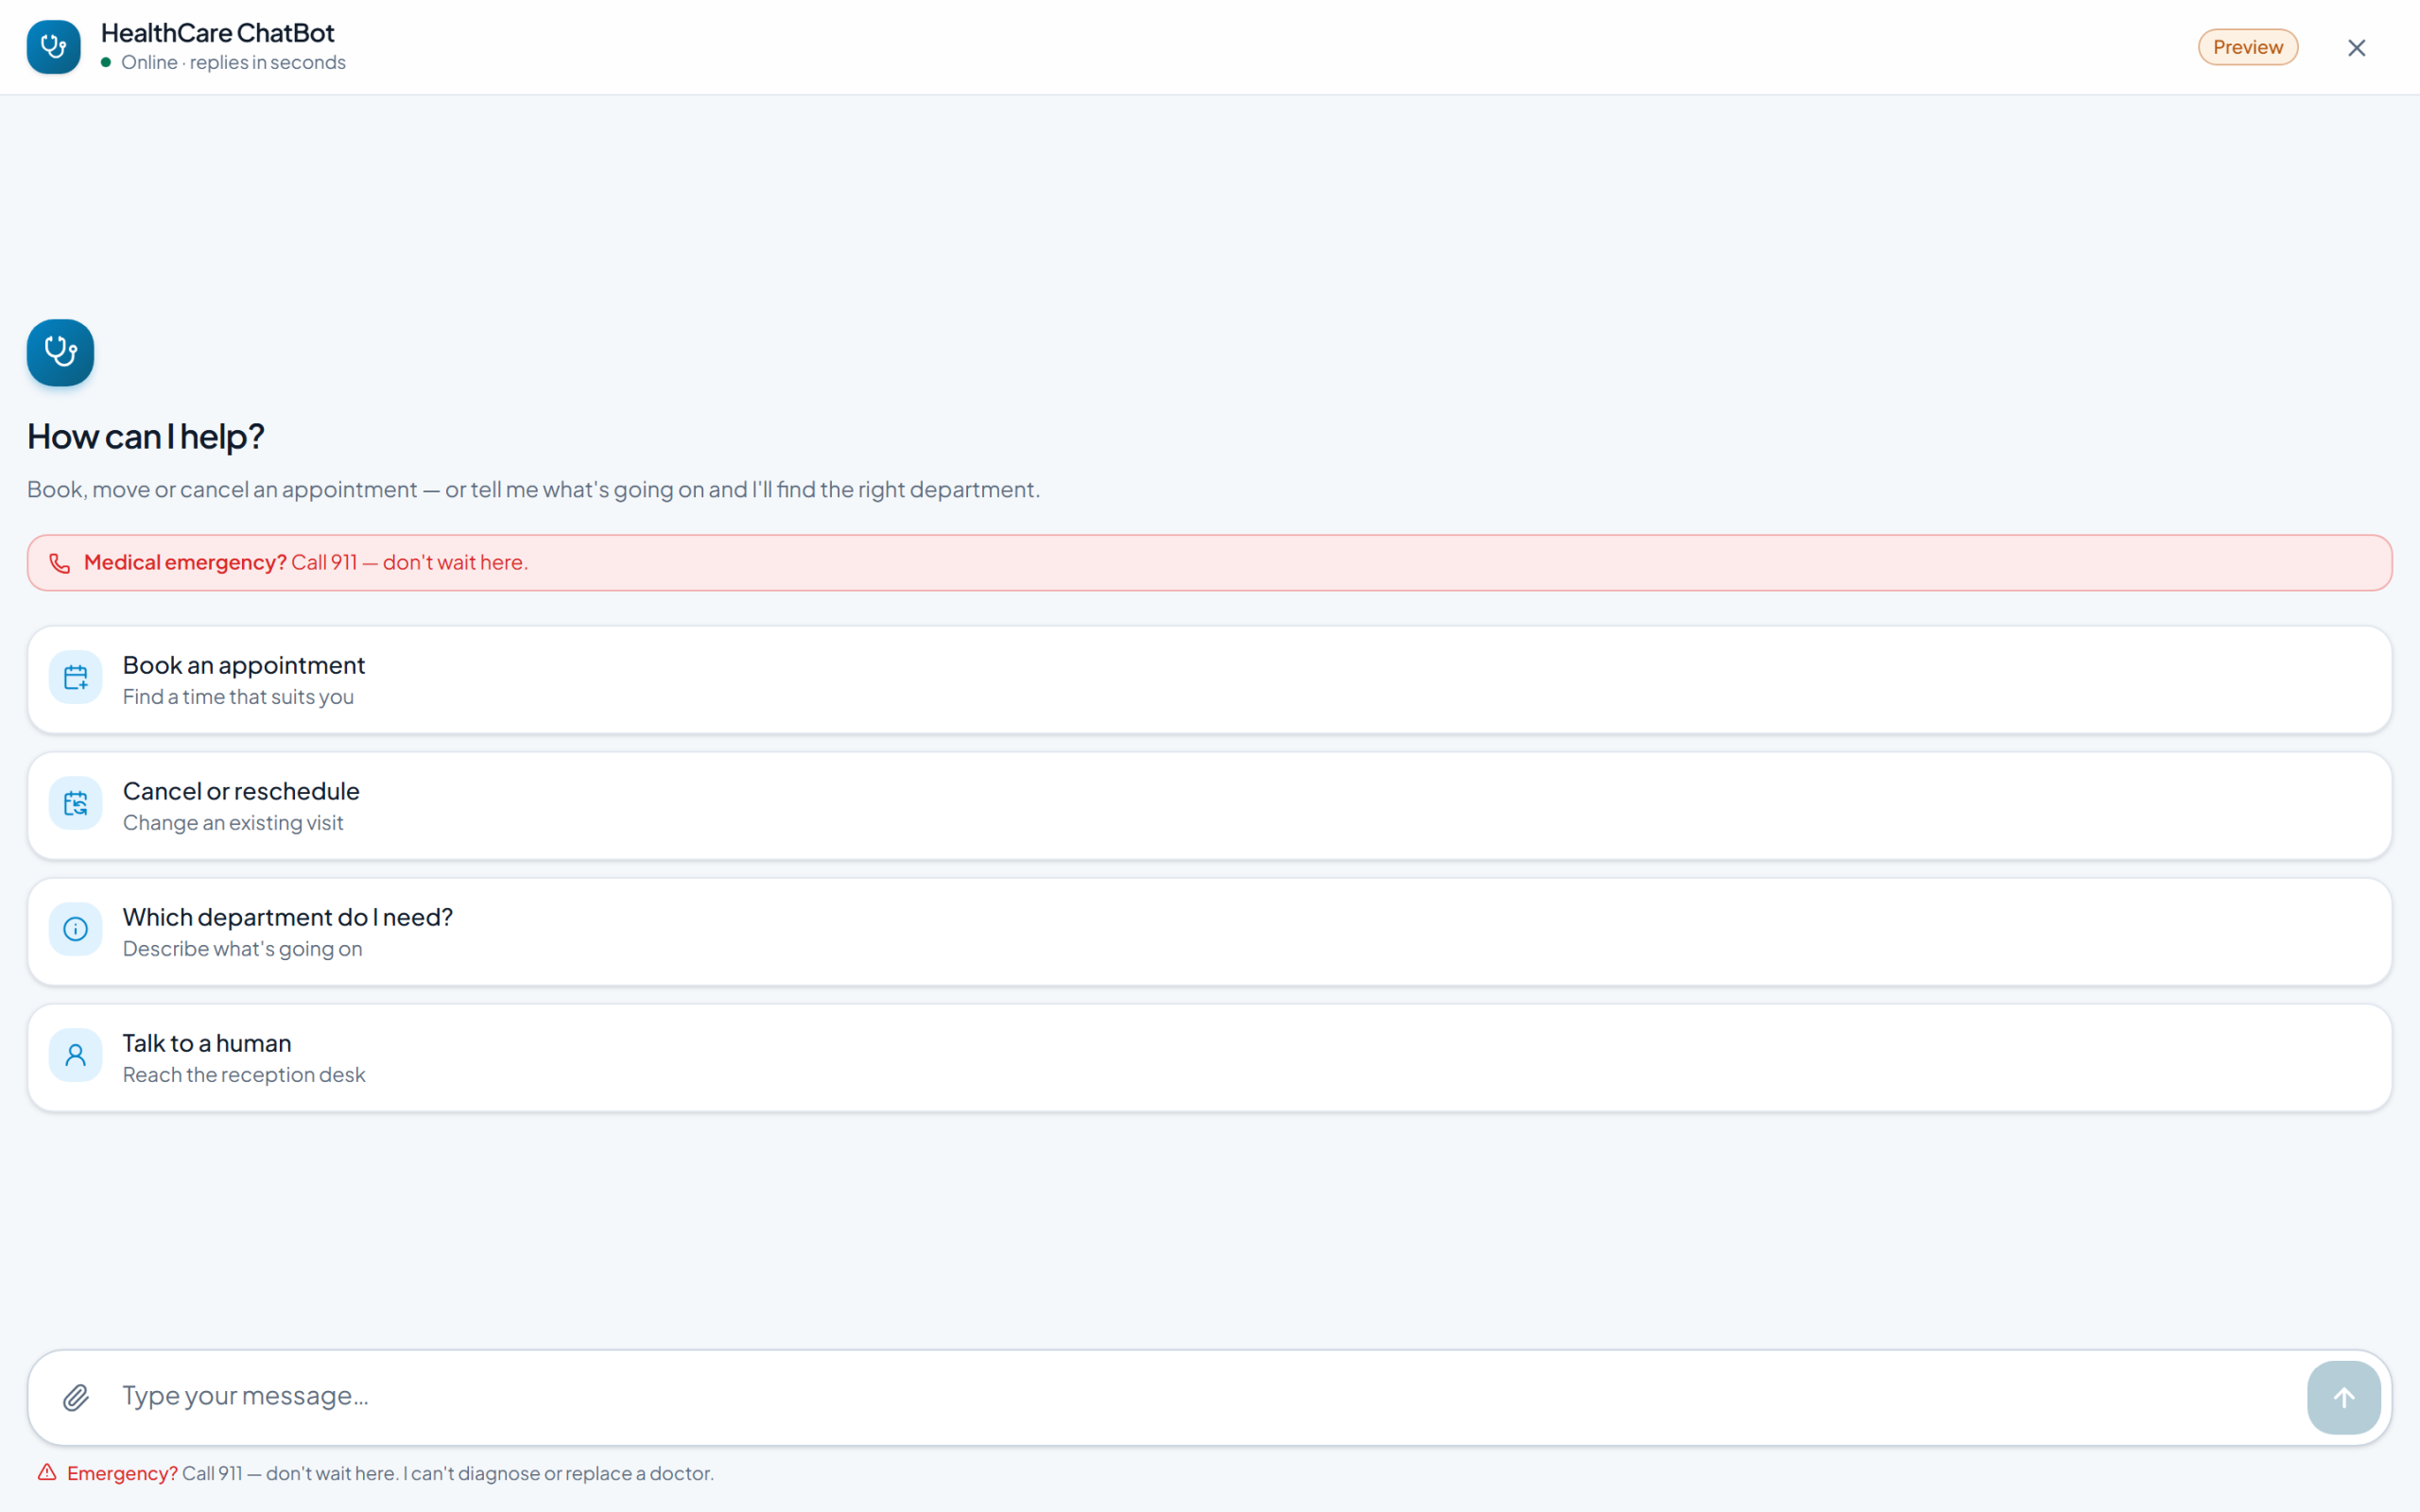
Task: Click the Preview badge
Action: 2247,47
